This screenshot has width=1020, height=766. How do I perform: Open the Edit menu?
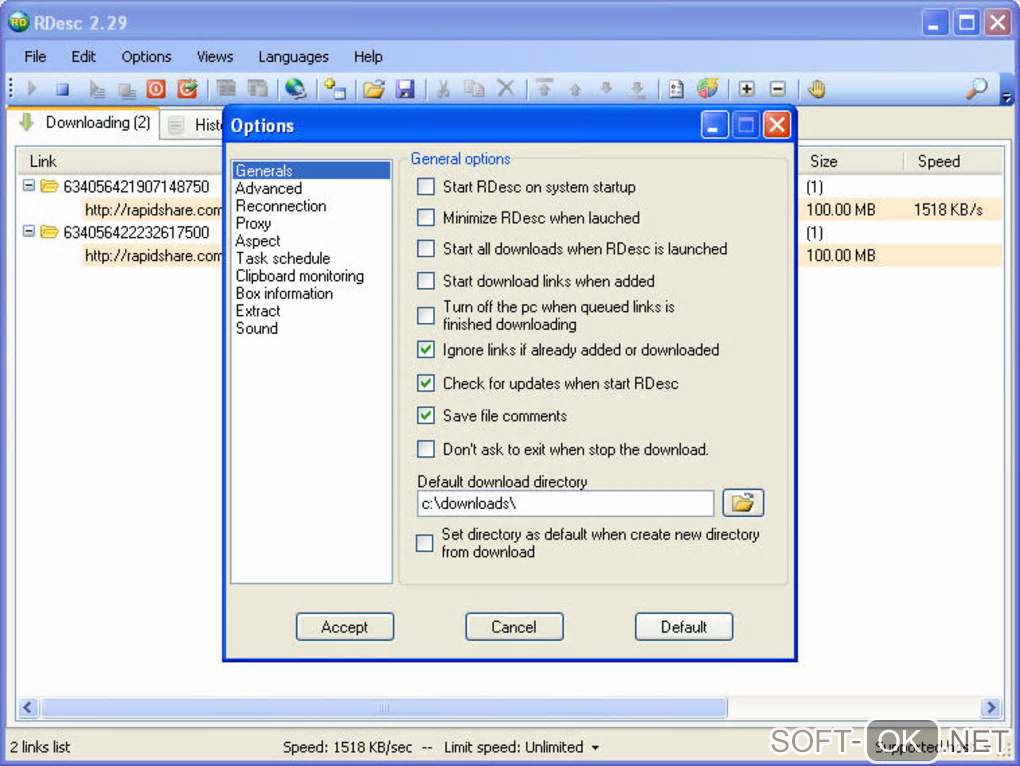83,57
